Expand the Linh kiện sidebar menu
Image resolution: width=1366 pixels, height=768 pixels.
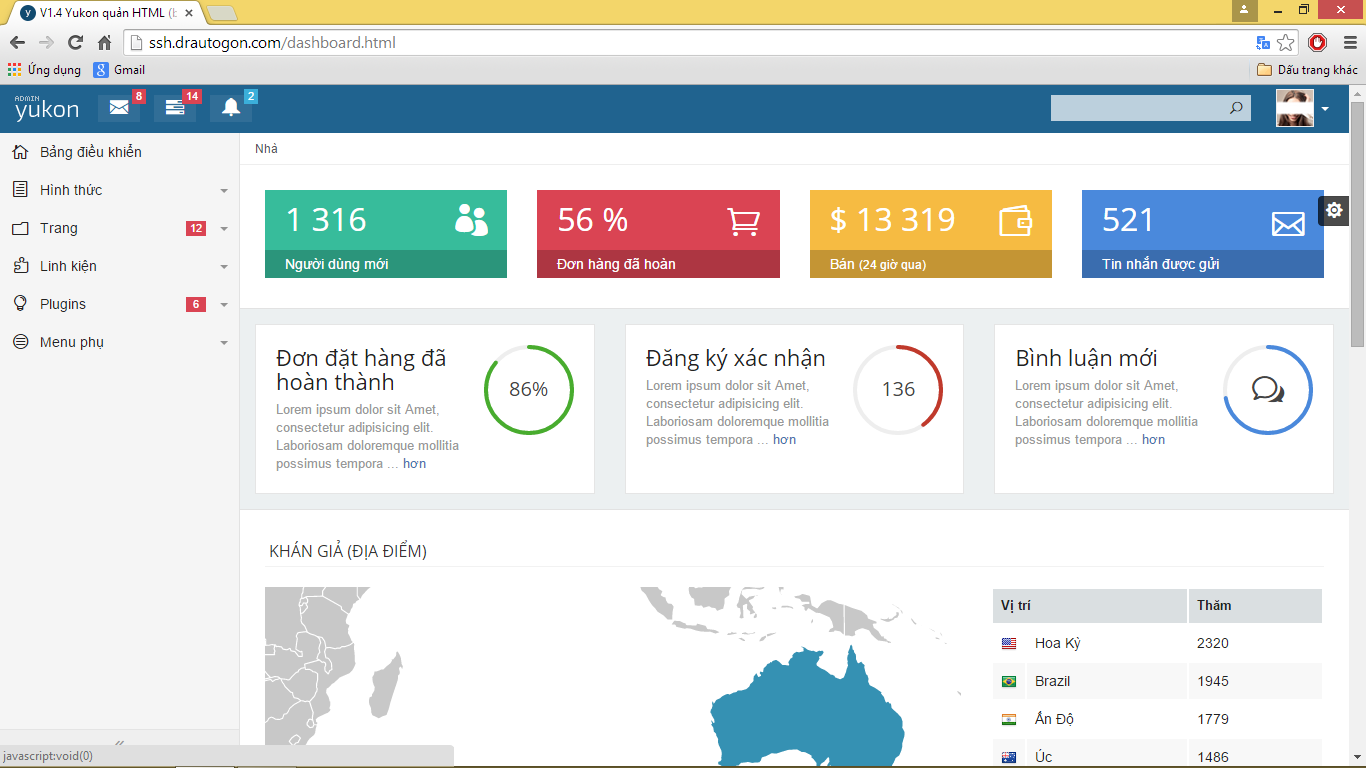68,266
